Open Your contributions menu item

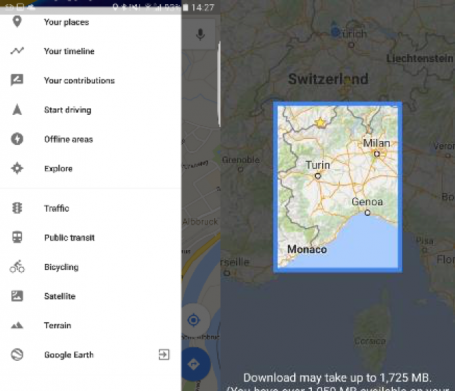(x=90, y=80)
